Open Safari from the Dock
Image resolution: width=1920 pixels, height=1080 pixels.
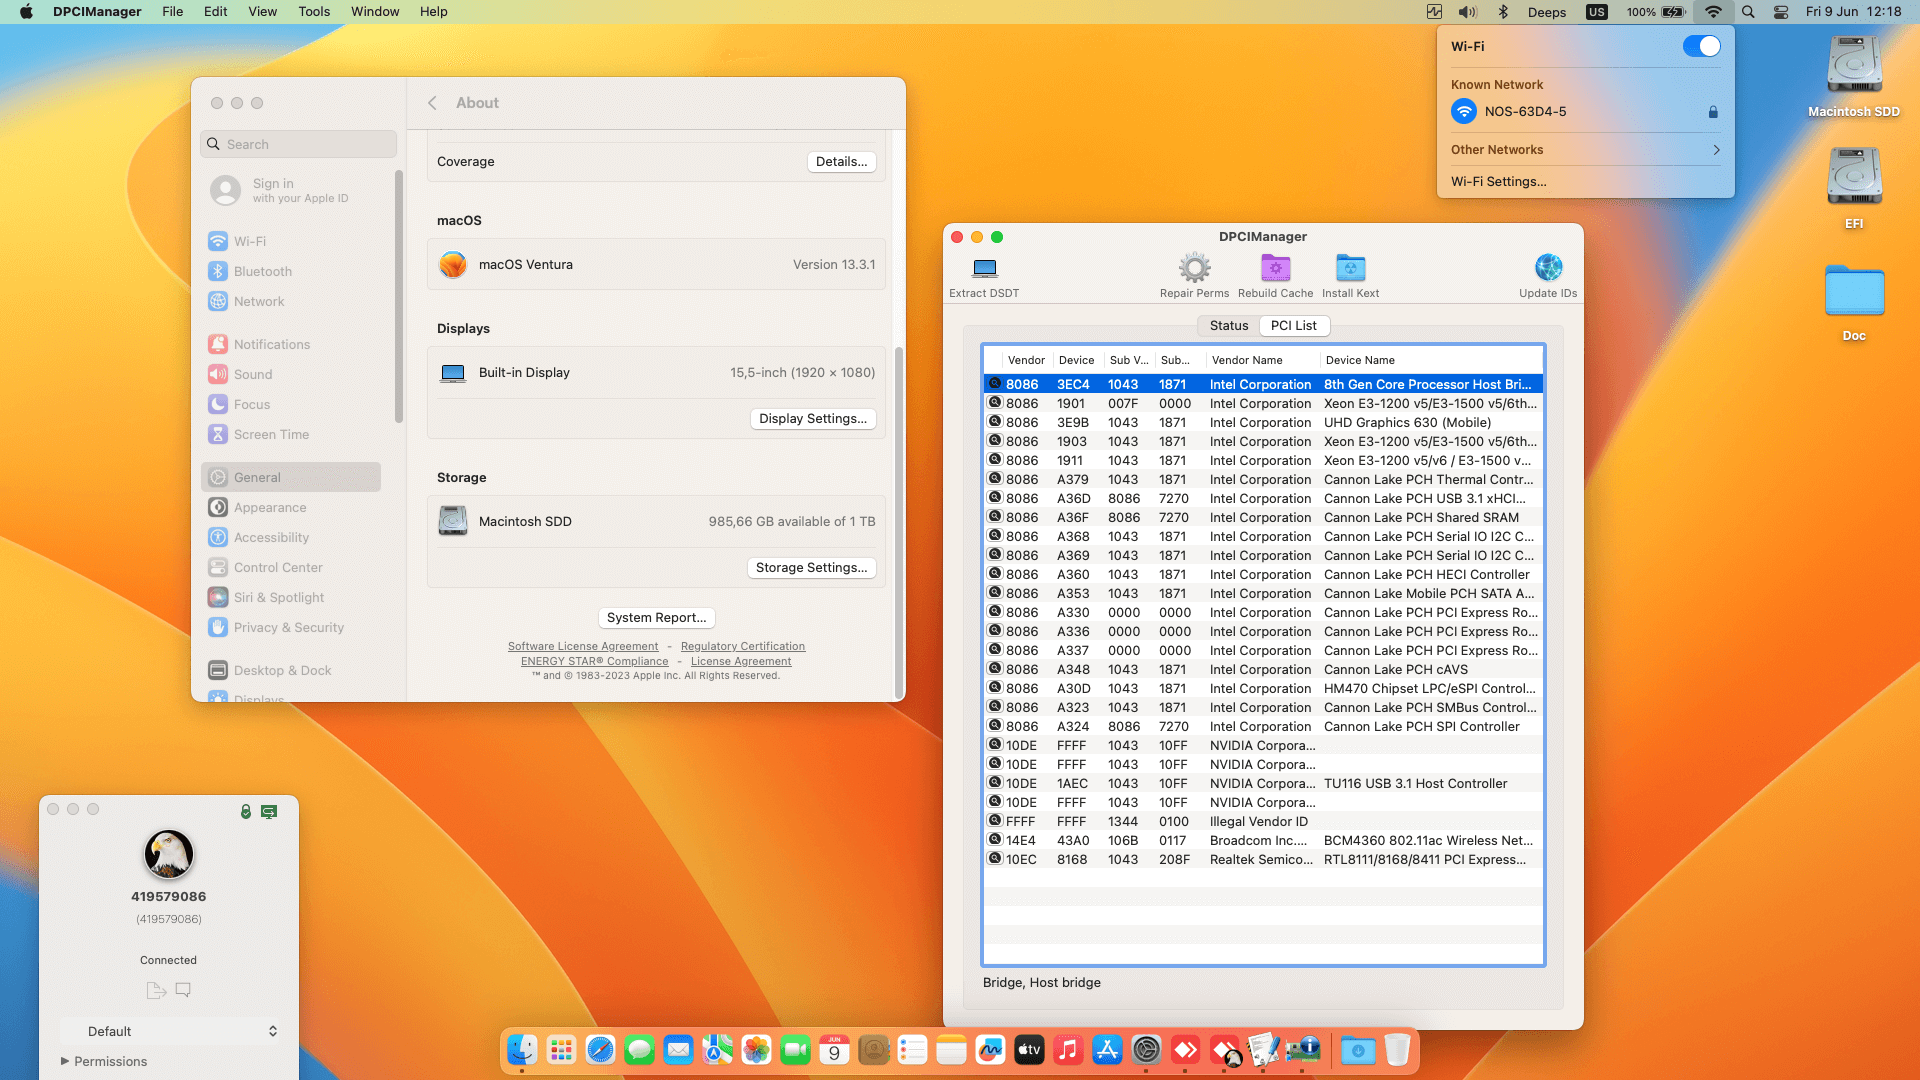point(600,1050)
